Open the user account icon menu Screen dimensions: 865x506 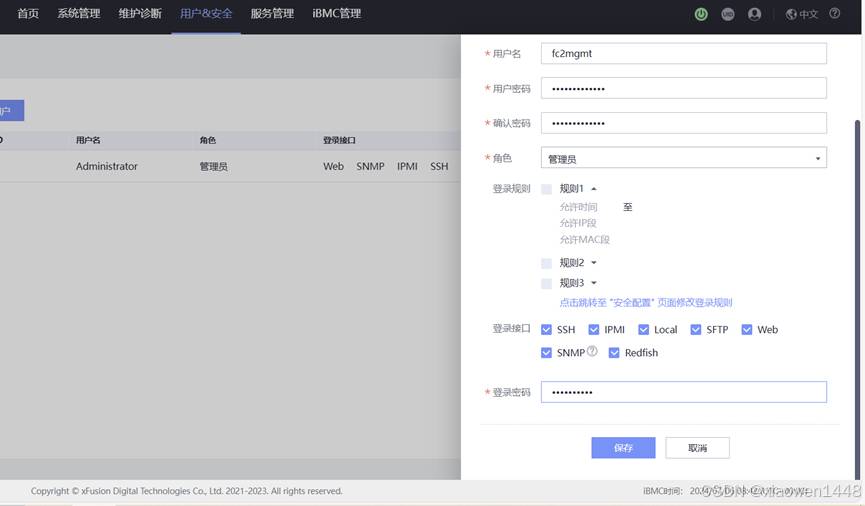click(x=755, y=14)
